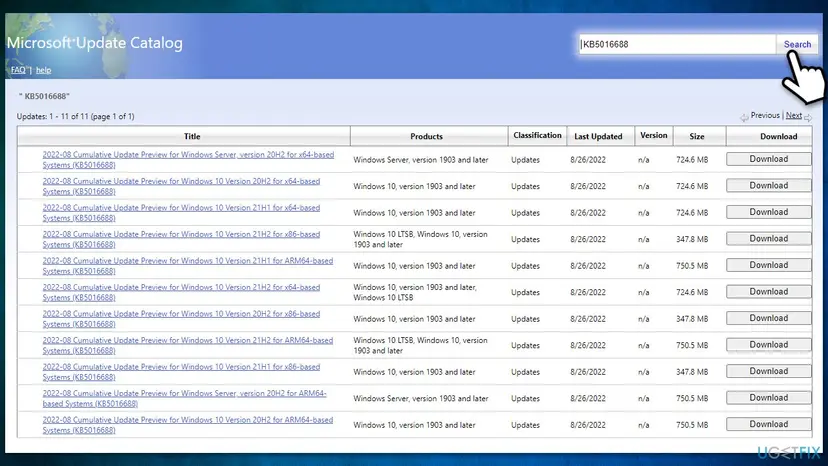Download Windows Server 20H2 x64 update

(768, 159)
